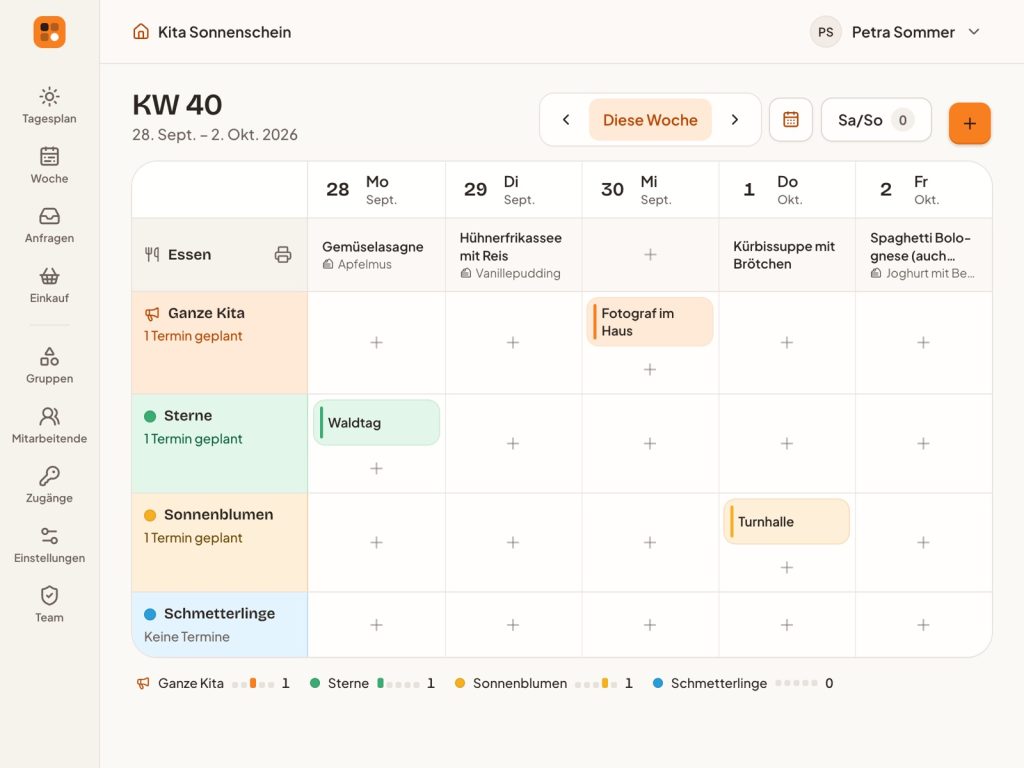Add Sterne event on Friday
The image size is (1024, 768).
coord(923,443)
